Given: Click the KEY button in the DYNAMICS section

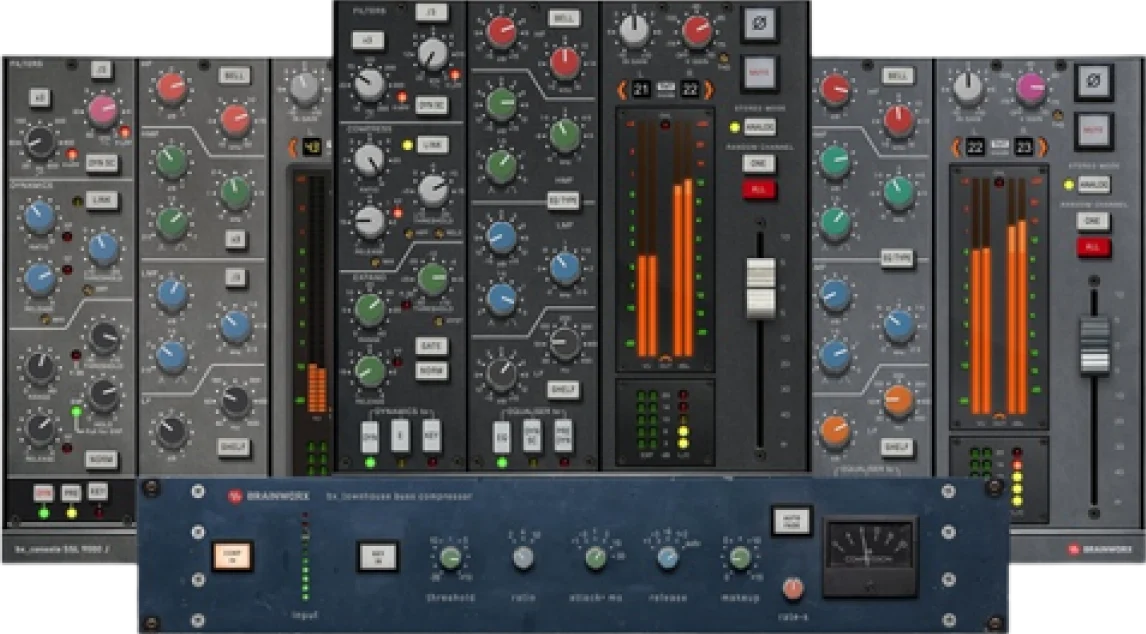Looking at the screenshot, I should [432, 434].
